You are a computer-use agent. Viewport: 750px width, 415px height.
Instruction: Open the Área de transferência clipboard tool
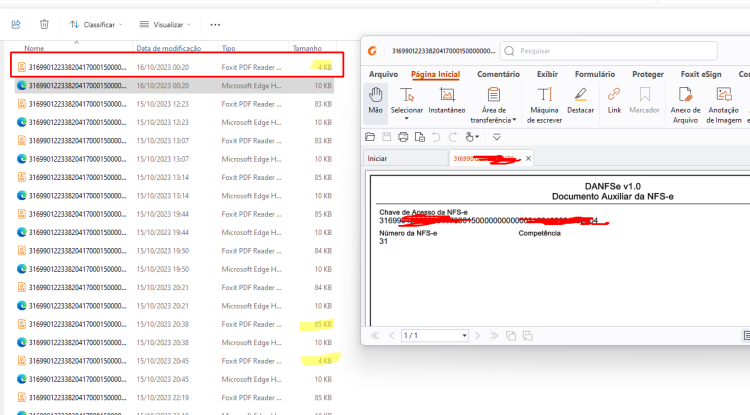pos(493,105)
